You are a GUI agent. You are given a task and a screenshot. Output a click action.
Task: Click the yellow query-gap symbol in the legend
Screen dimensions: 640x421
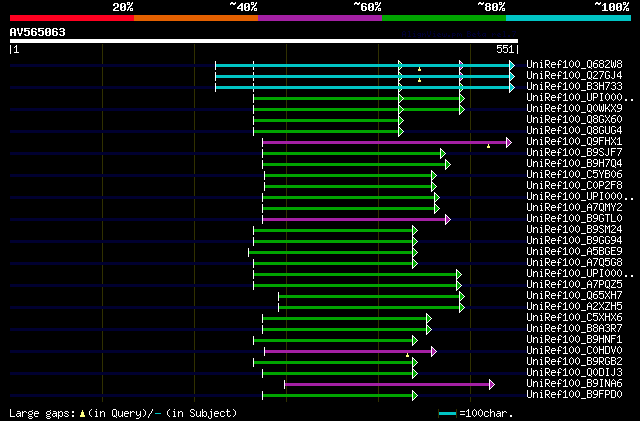(x=82, y=414)
